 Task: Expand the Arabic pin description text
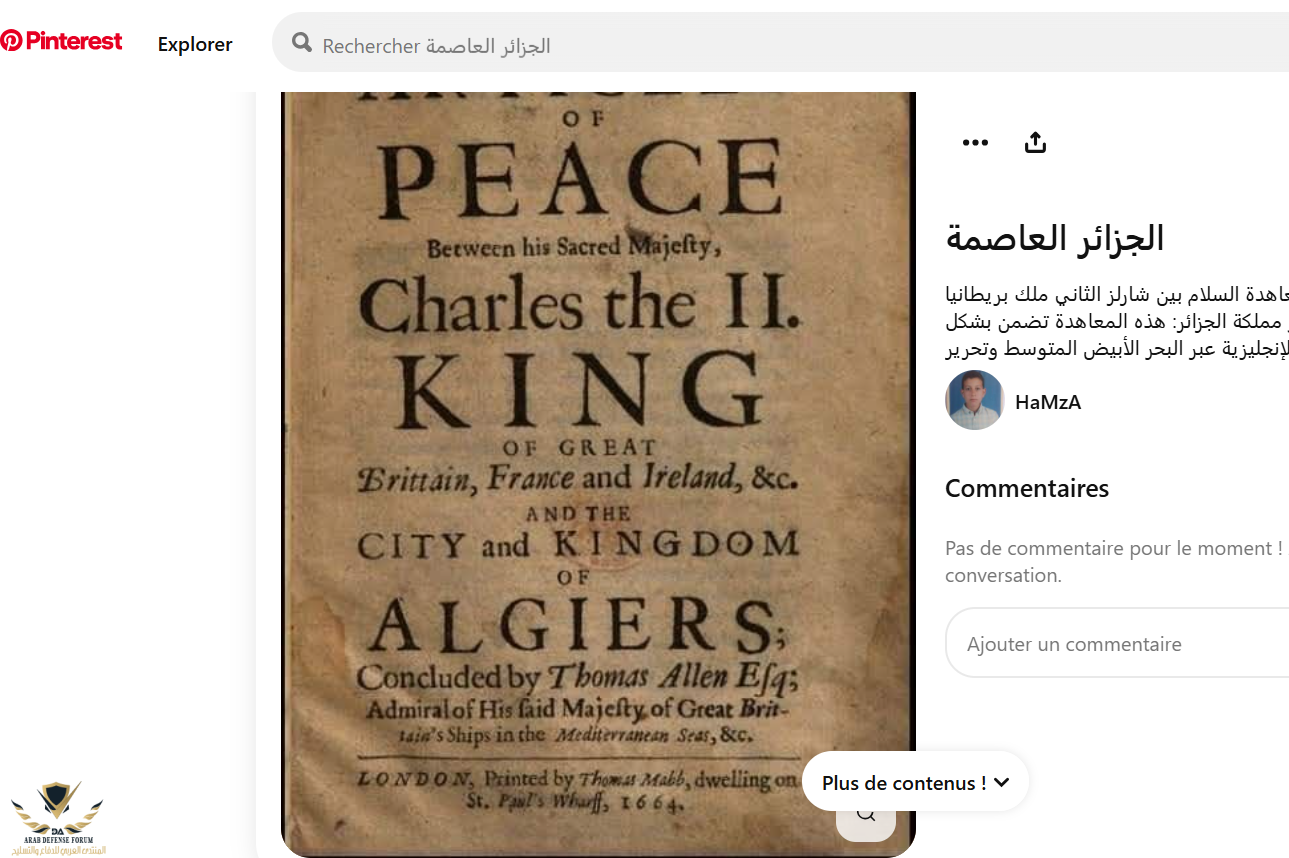point(1117,321)
